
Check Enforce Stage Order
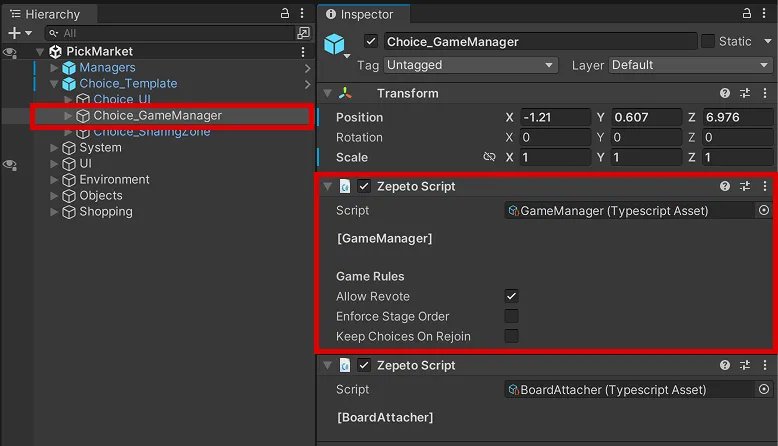(511, 316)
